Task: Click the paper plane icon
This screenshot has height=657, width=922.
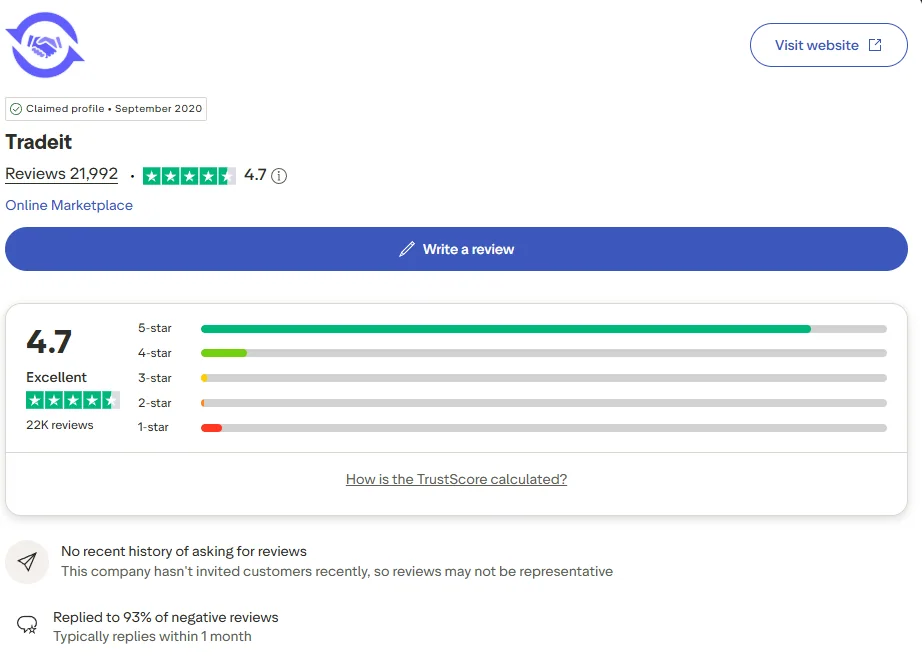Action: [27, 562]
